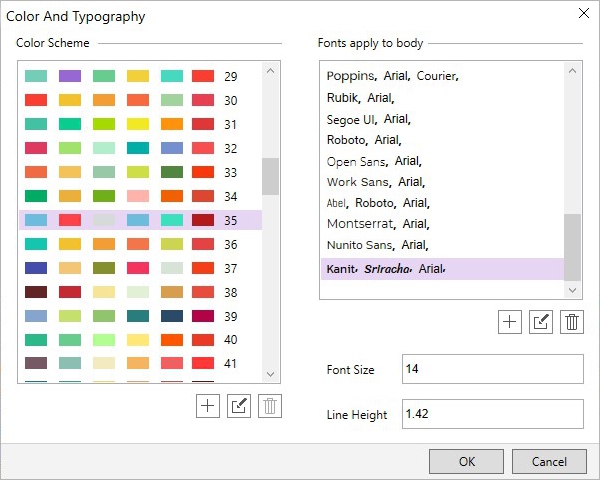Choose color scheme row 38
This screenshot has height=480, width=600.
pyautogui.click(x=140, y=292)
